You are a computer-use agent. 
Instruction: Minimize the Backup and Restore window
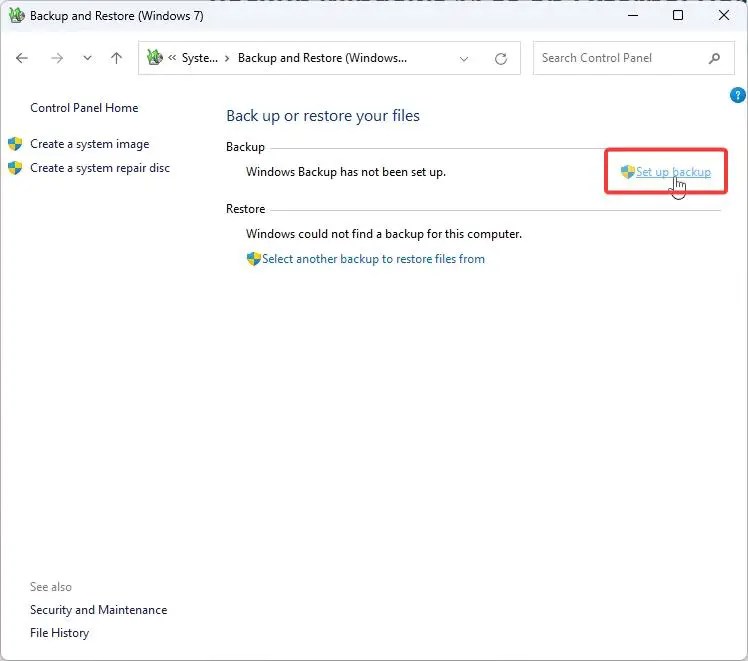[x=633, y=15]
